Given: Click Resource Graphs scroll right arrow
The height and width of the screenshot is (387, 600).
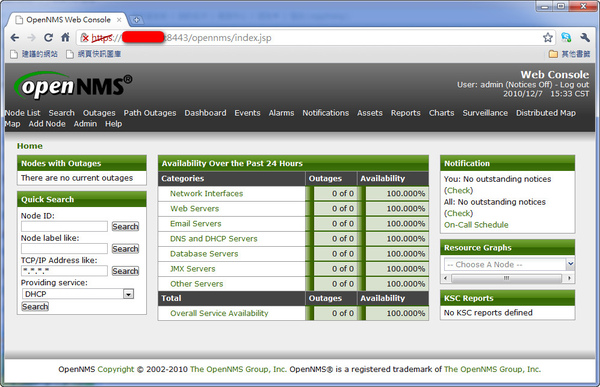Looking at the screenshot, I should [x=569, y=278].
